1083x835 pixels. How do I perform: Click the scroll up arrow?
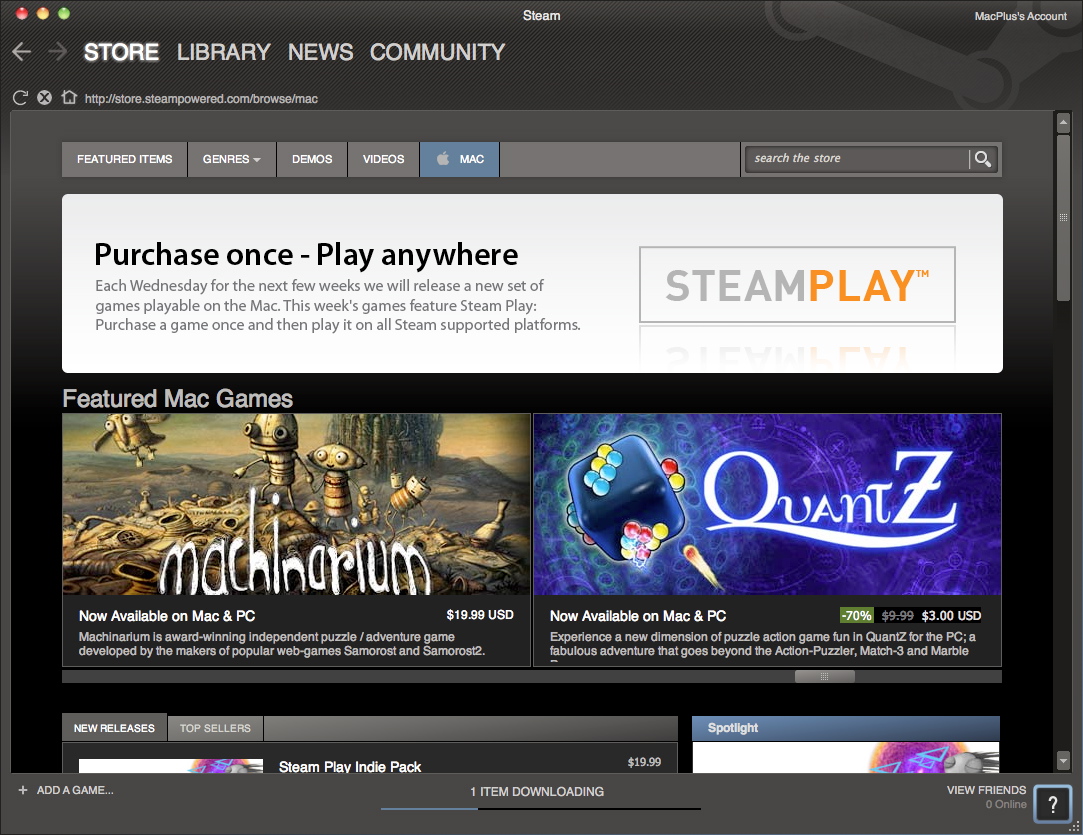1063,122
